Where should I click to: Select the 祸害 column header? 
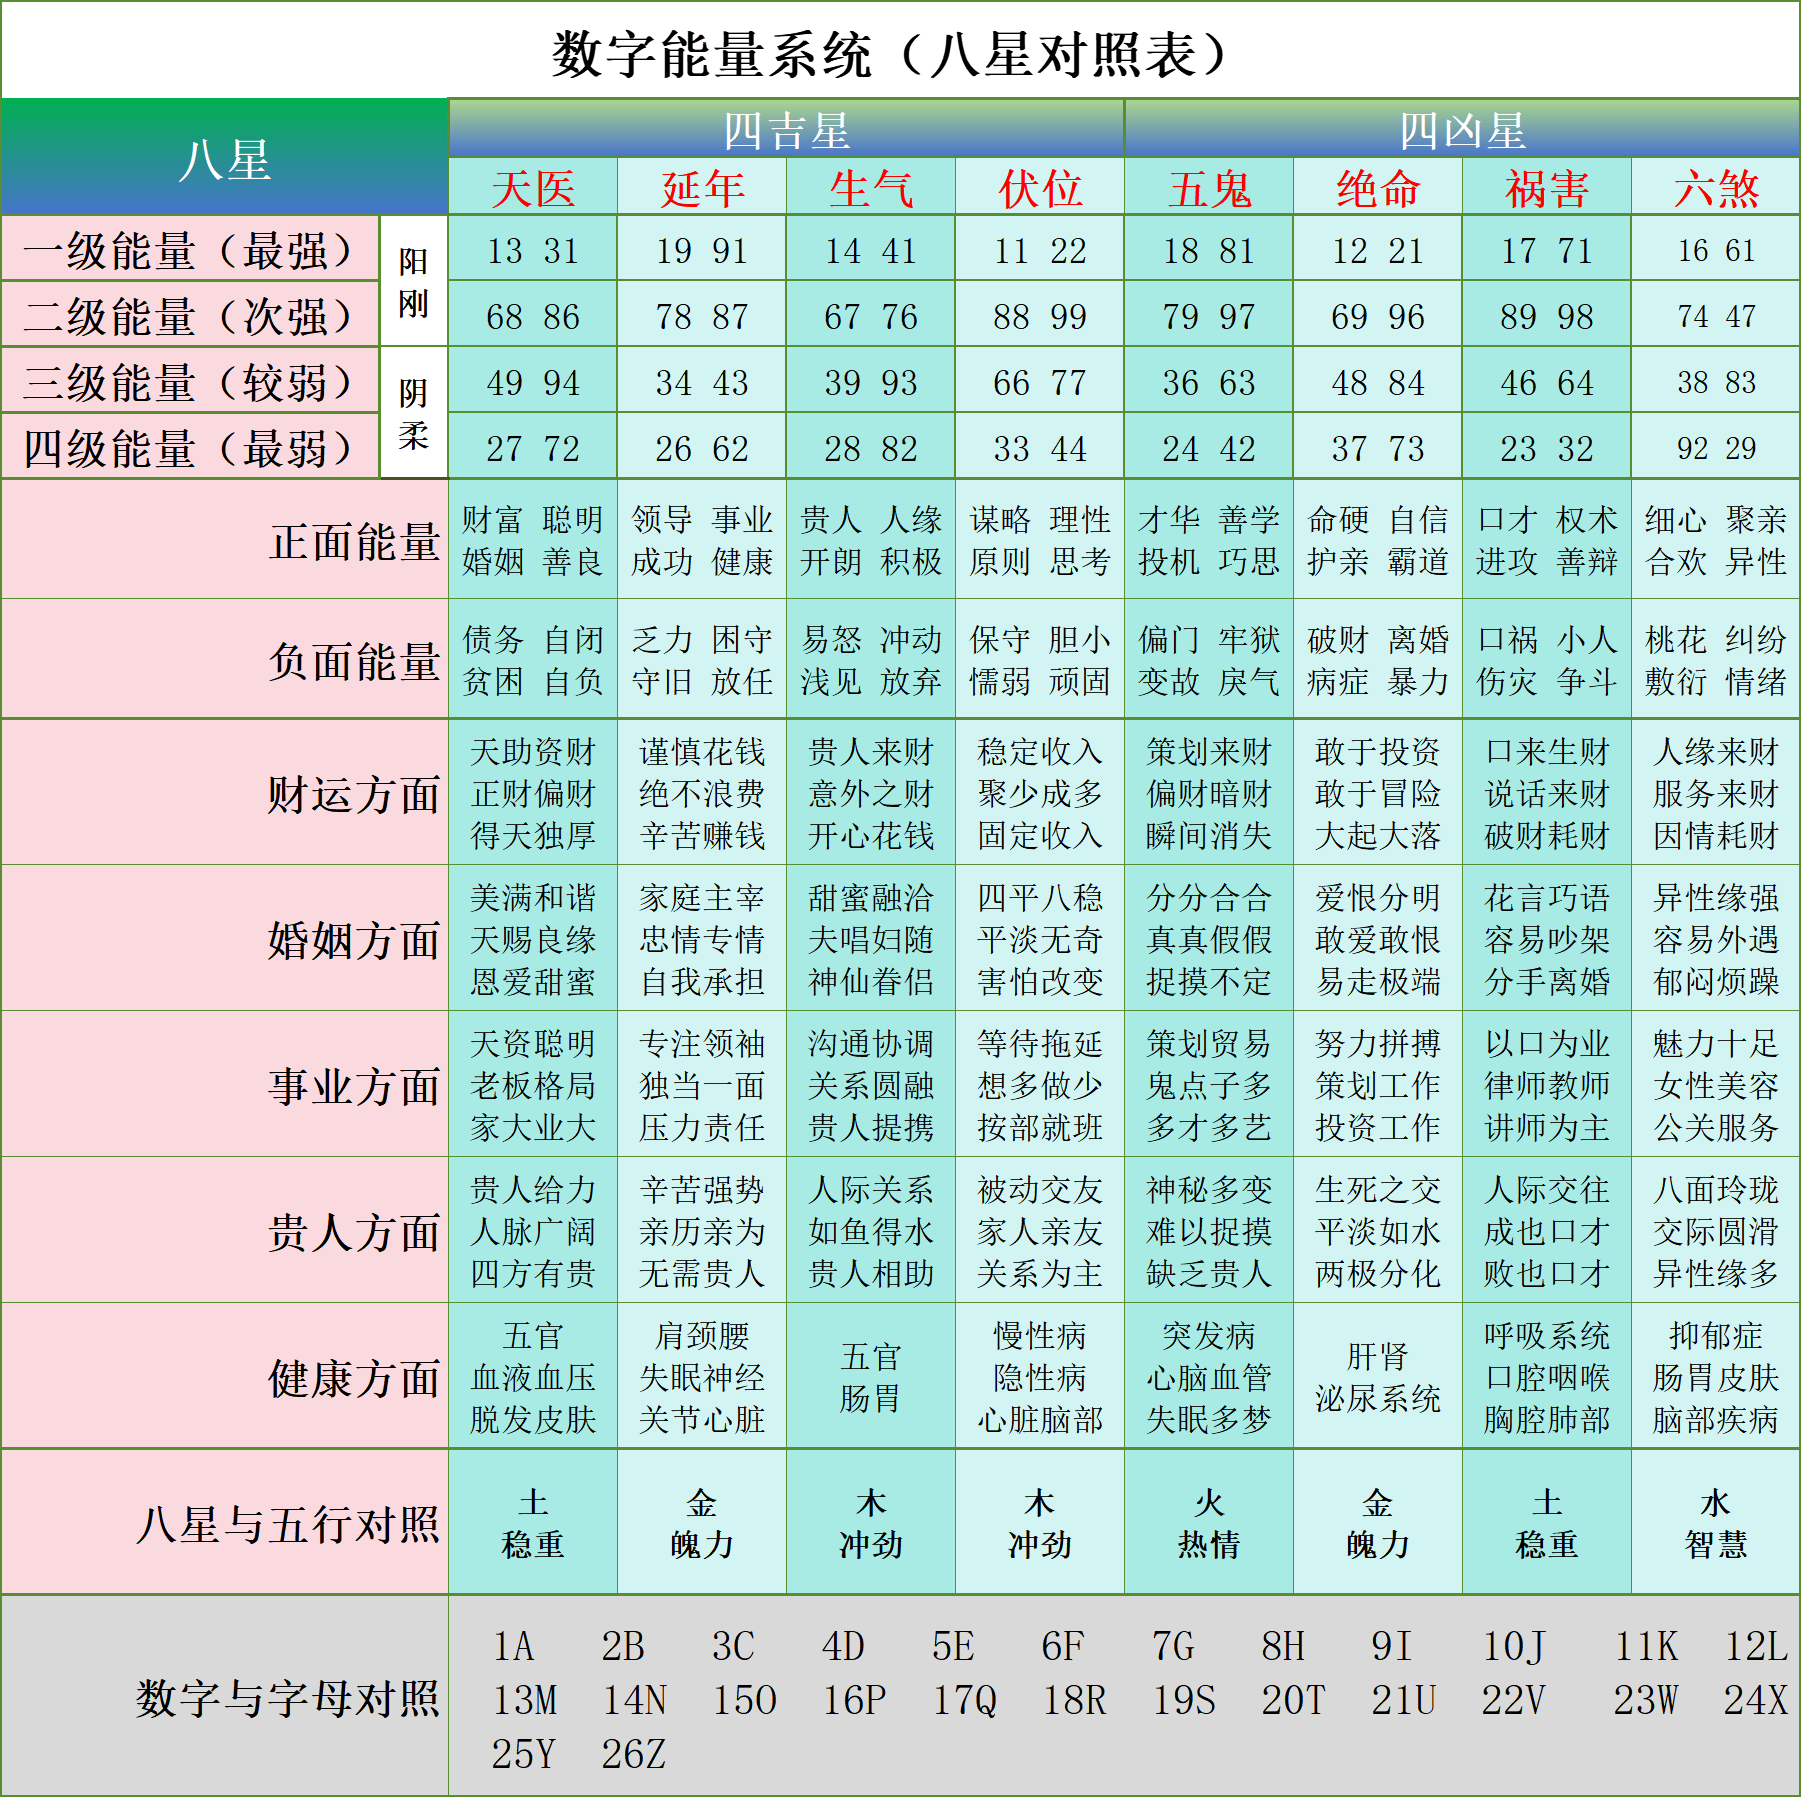1547,187
